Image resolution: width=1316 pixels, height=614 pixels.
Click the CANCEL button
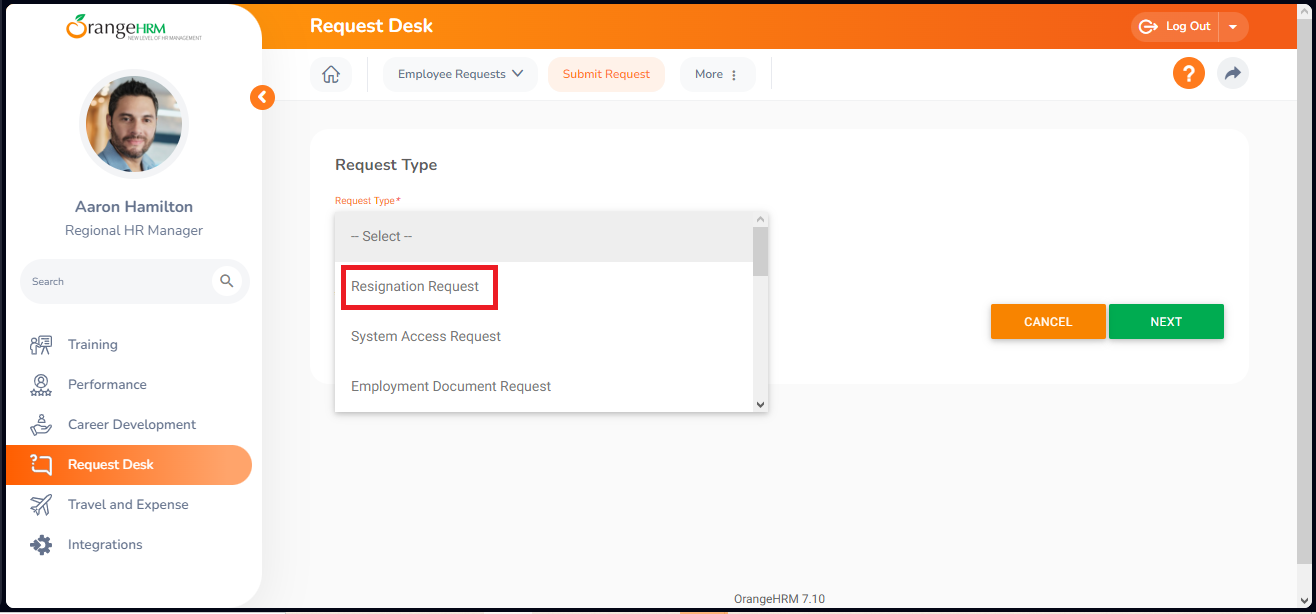coord(1048,321)
